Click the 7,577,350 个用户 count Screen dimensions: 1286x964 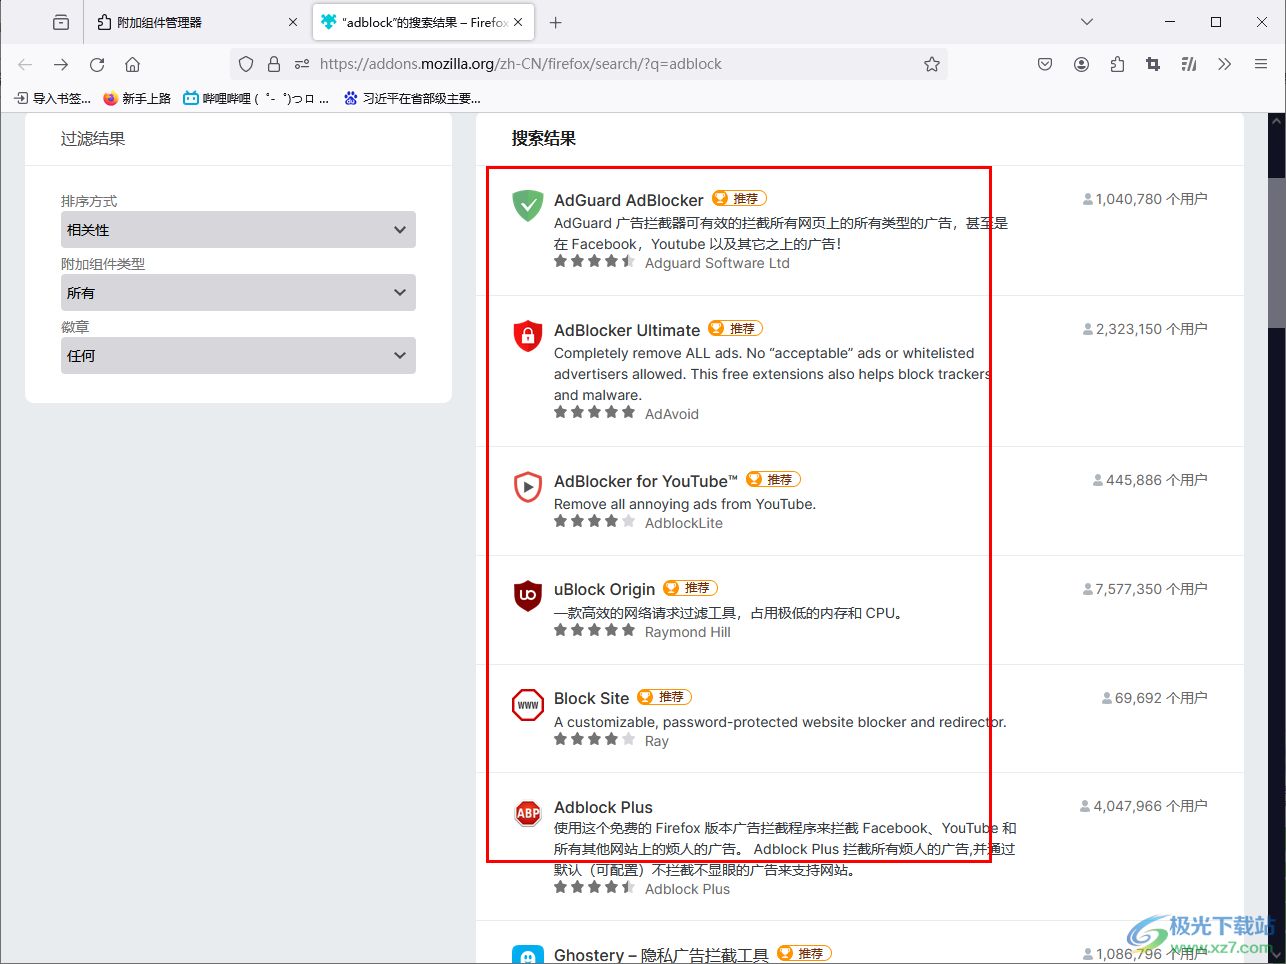(x=1145, y=589)
